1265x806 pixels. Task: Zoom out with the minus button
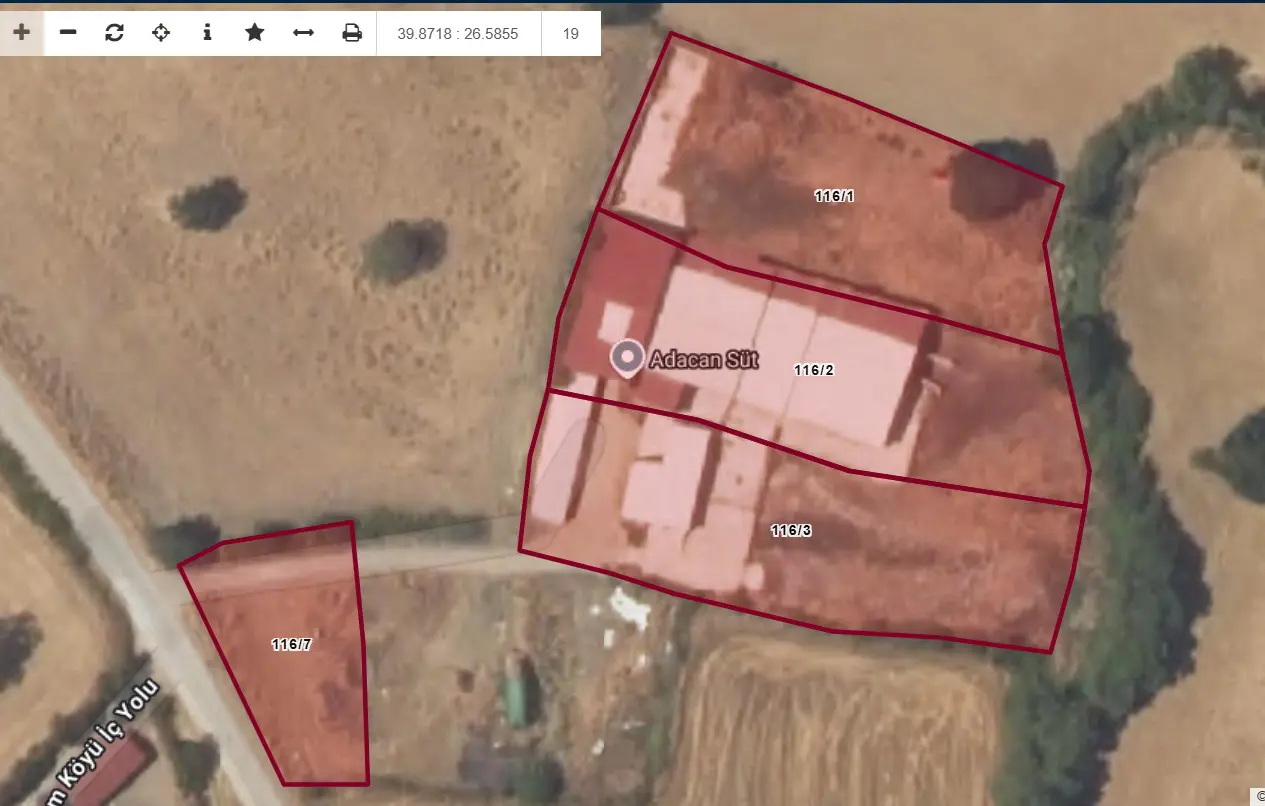(x=68, y=33)
